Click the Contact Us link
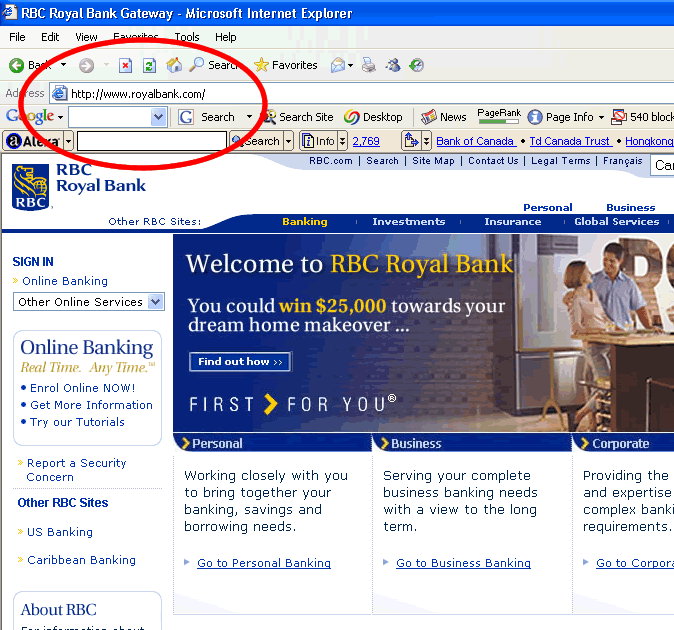Screen dimensions: 674x630 coord(493,161)
